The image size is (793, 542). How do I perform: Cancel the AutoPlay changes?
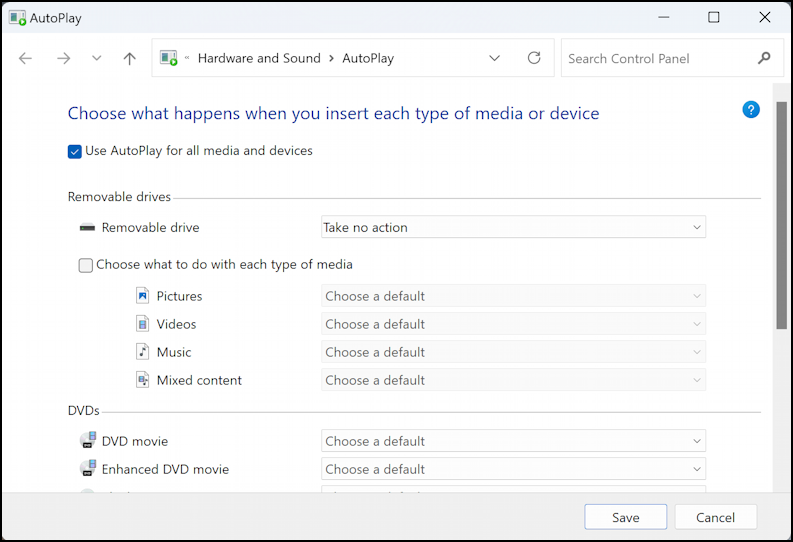coord(716,517)
